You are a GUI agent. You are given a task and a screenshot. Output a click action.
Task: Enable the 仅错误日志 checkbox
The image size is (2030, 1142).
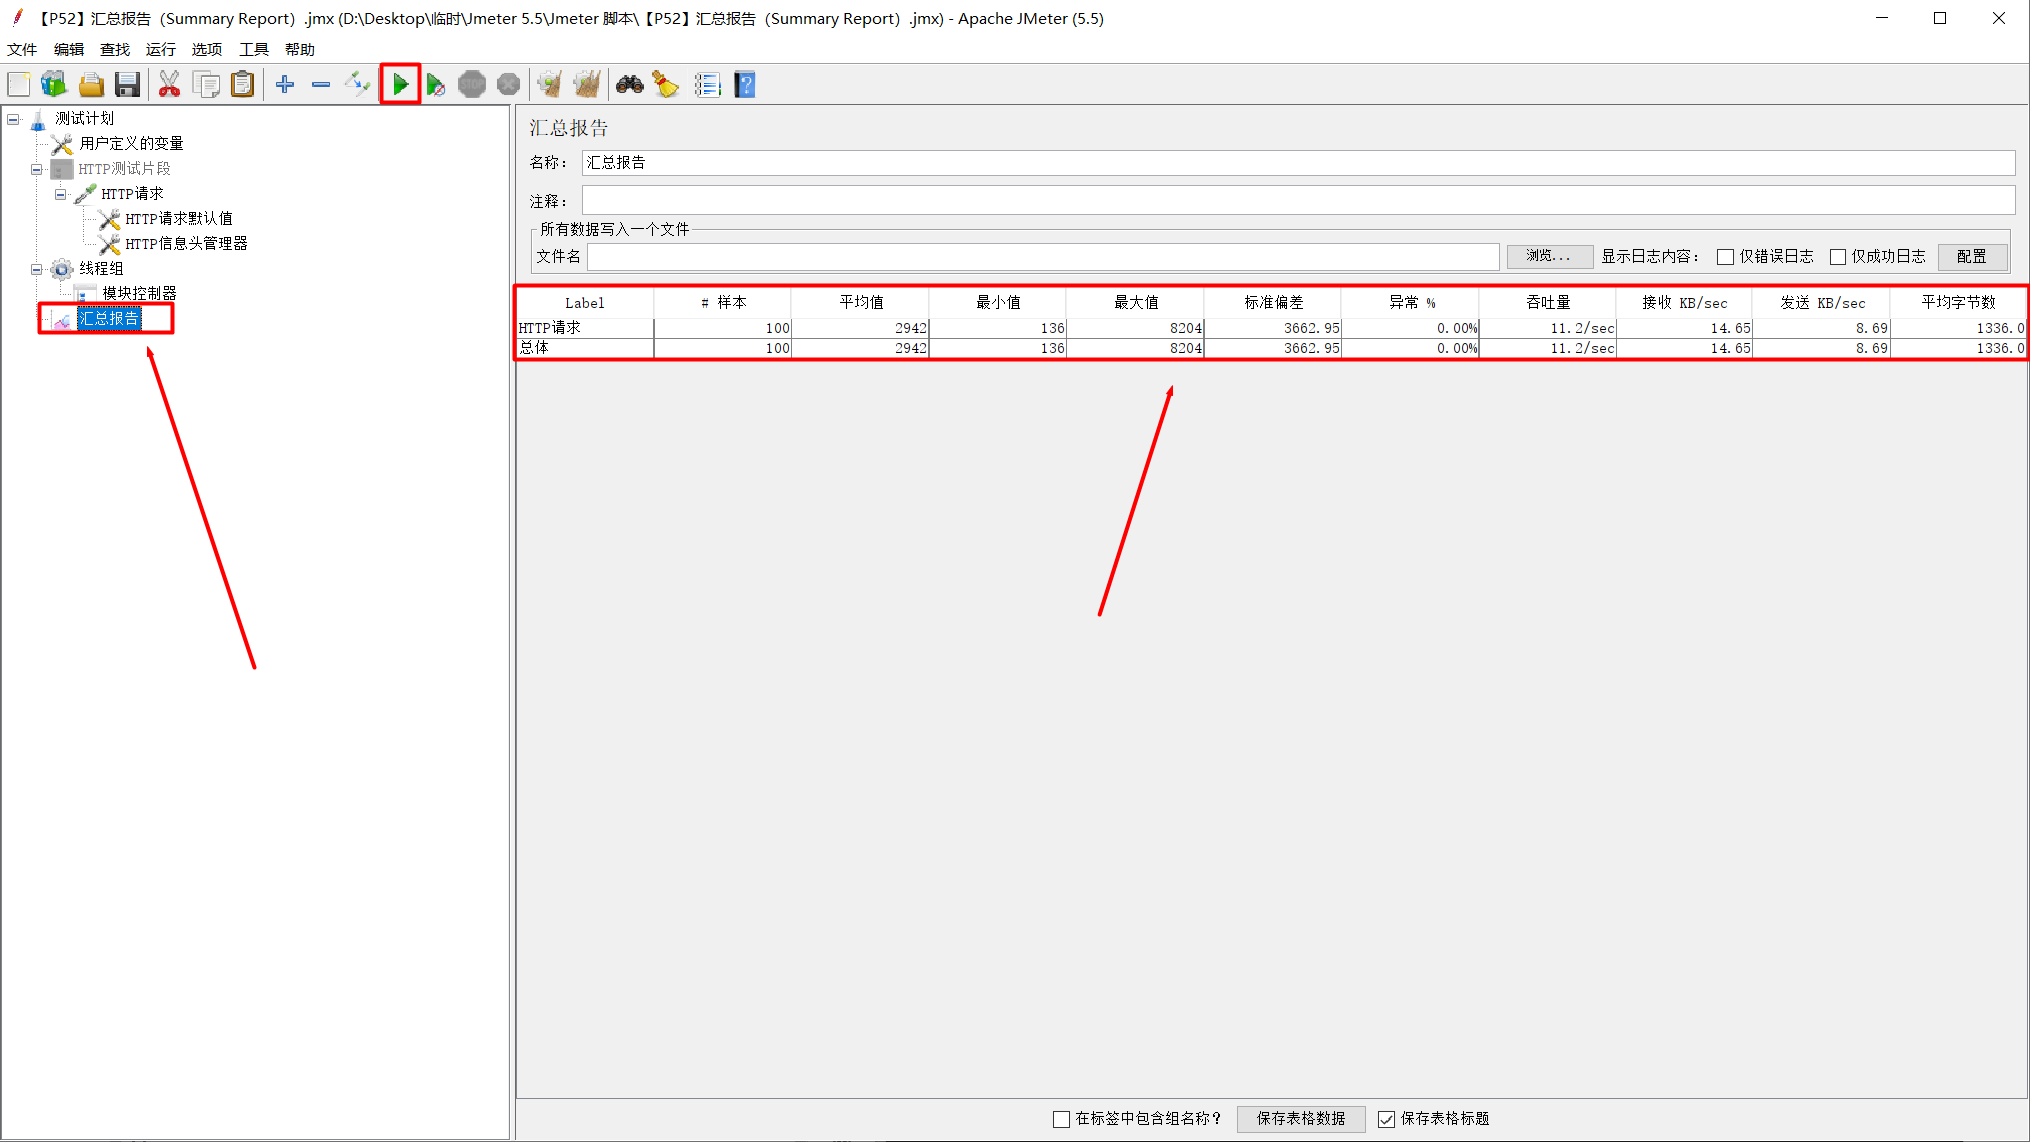(1725, 257)
